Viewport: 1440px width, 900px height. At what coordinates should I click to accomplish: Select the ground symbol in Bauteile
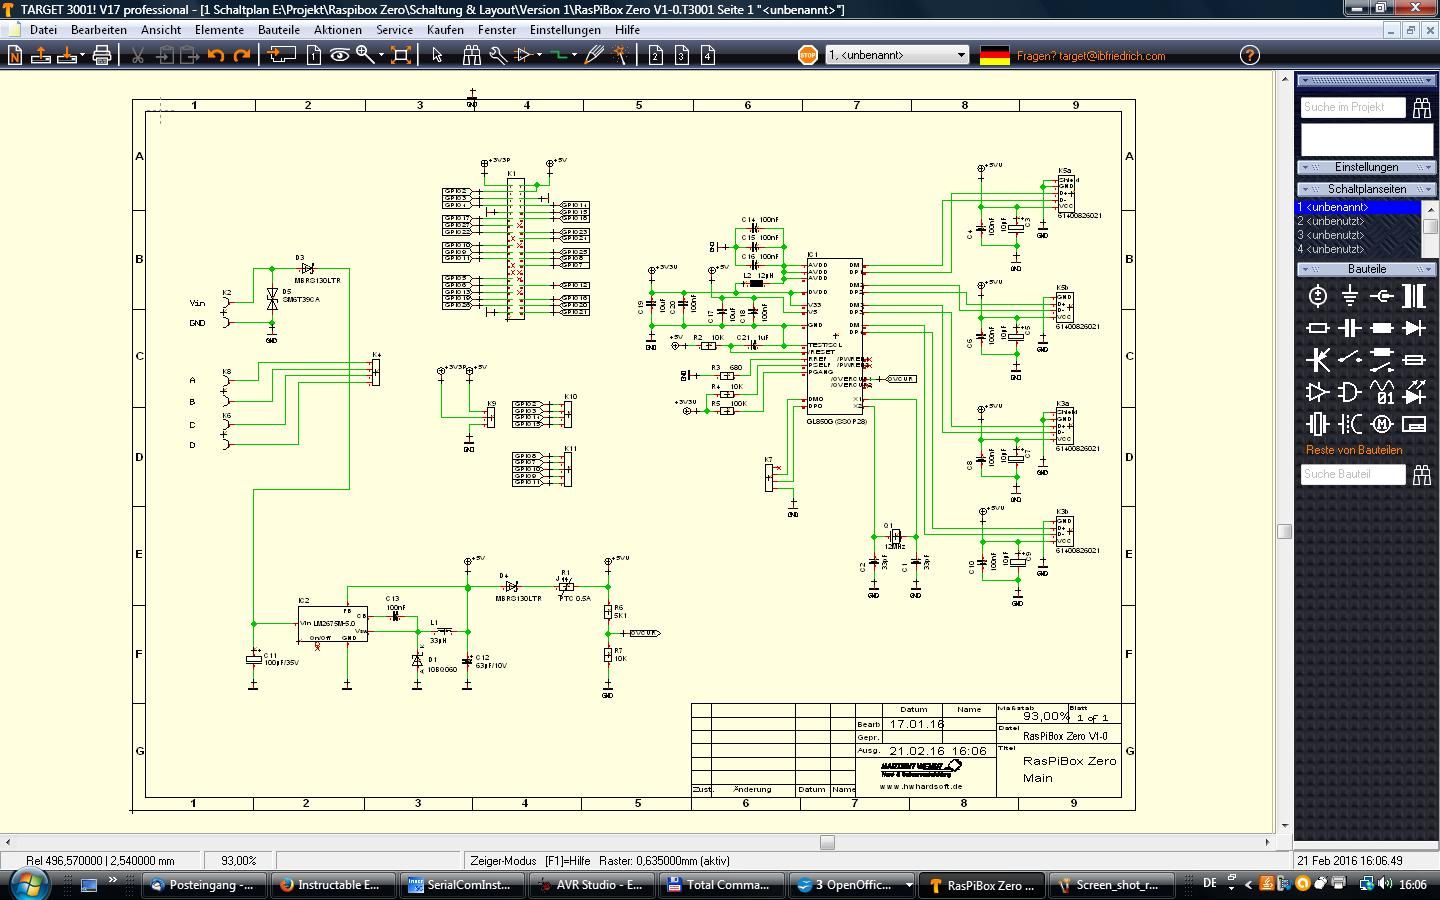[1350, 296]
